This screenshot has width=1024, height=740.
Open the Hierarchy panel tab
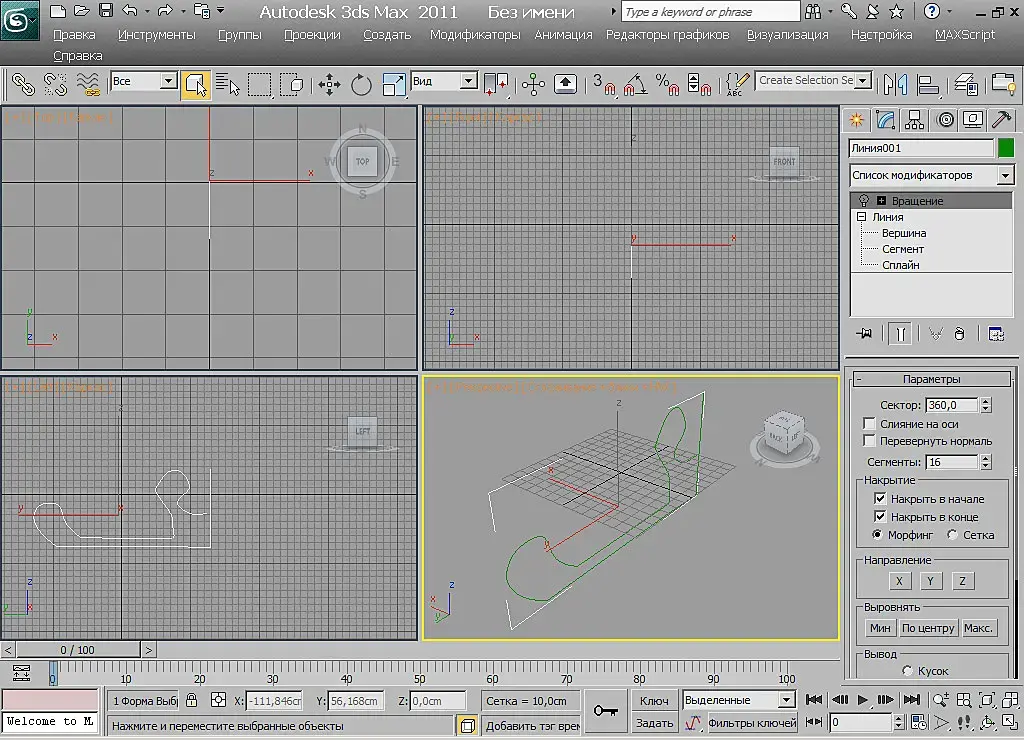coord(914,120)
